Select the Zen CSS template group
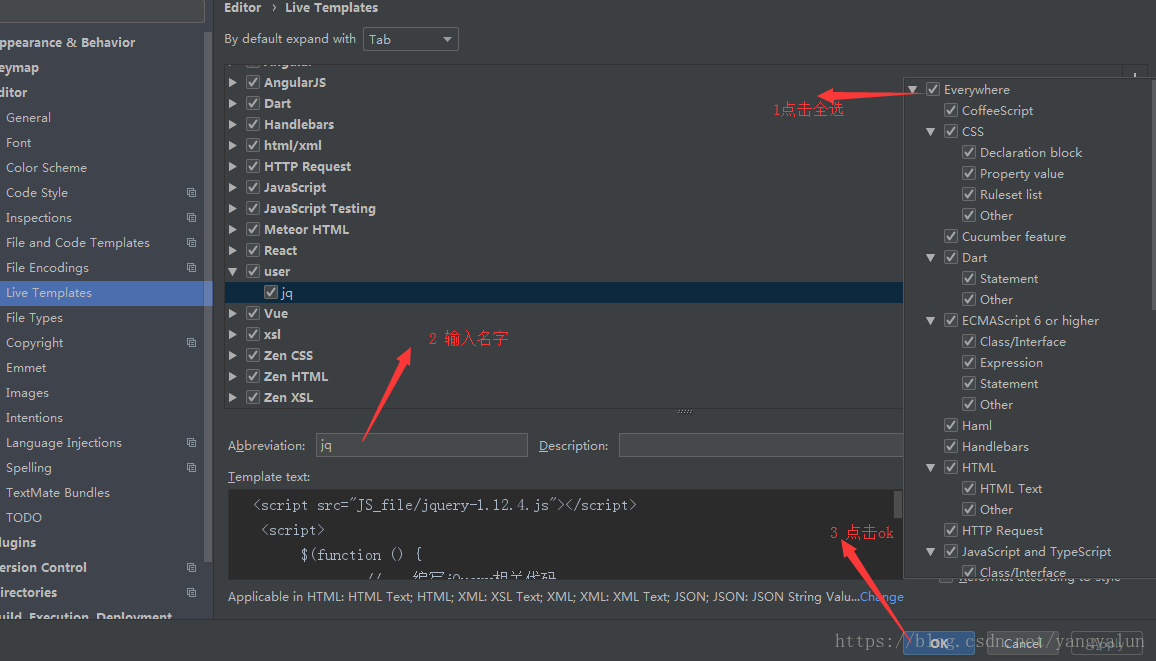Viewport: 1156px width, 661px height. (288, 356)
